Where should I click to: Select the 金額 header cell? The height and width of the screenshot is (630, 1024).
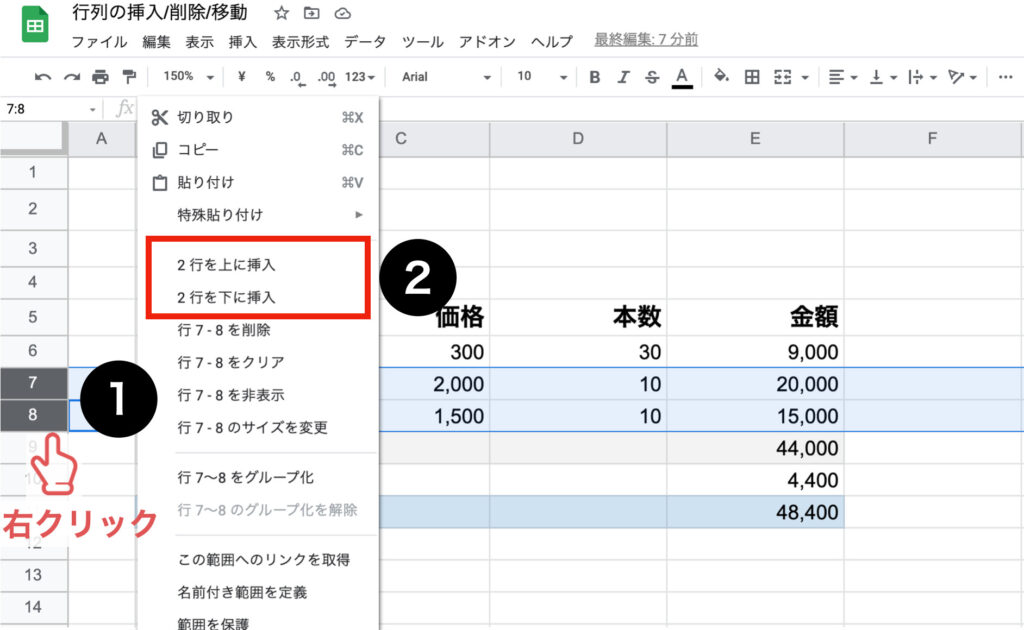tap(755, 317)
